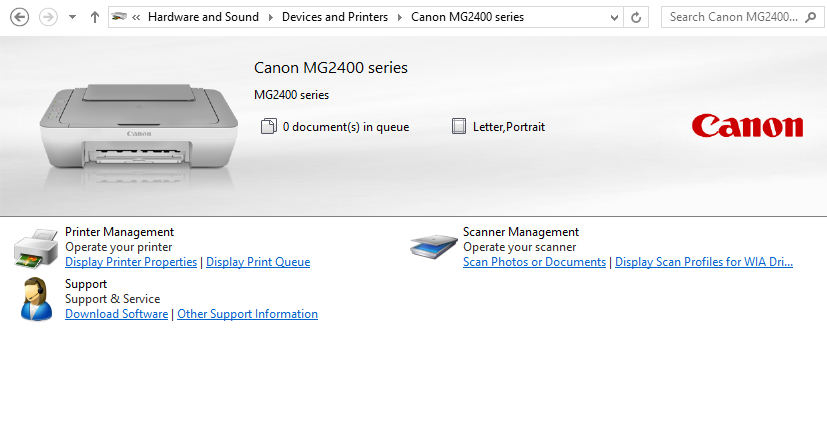Open the Display Print Queue link
The image size is (827, 435).
(258, 262)
